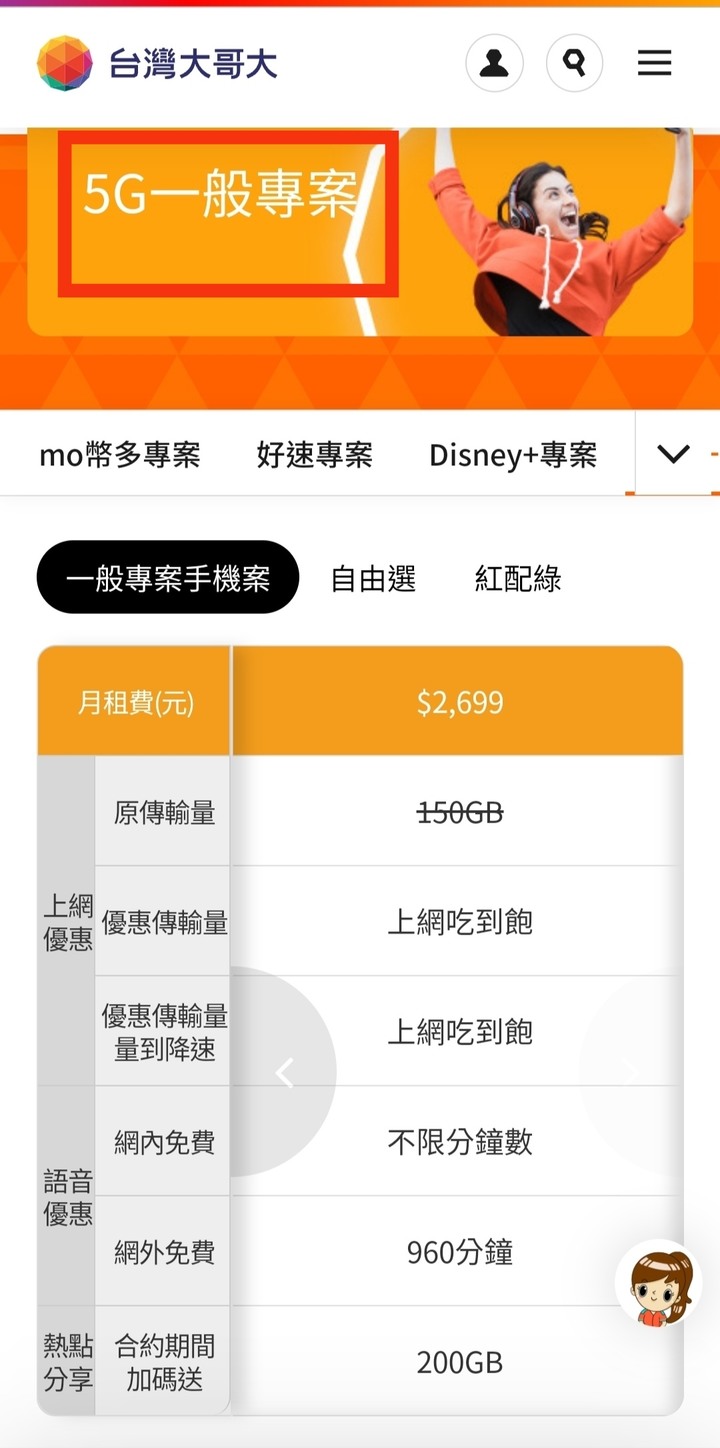Show next plan with right arrow

coord(631,1072)
